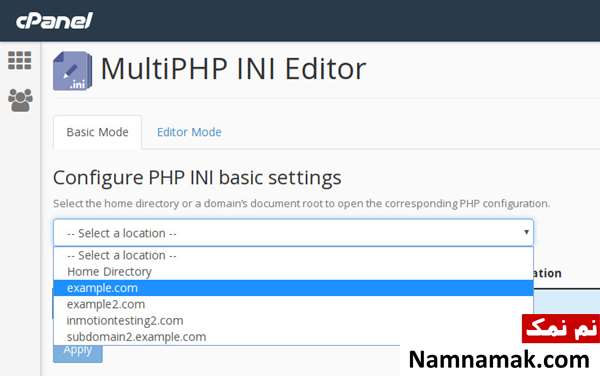Select example2.com from the location list
This screenshot has height=376, width=600.
click(293, 304)
